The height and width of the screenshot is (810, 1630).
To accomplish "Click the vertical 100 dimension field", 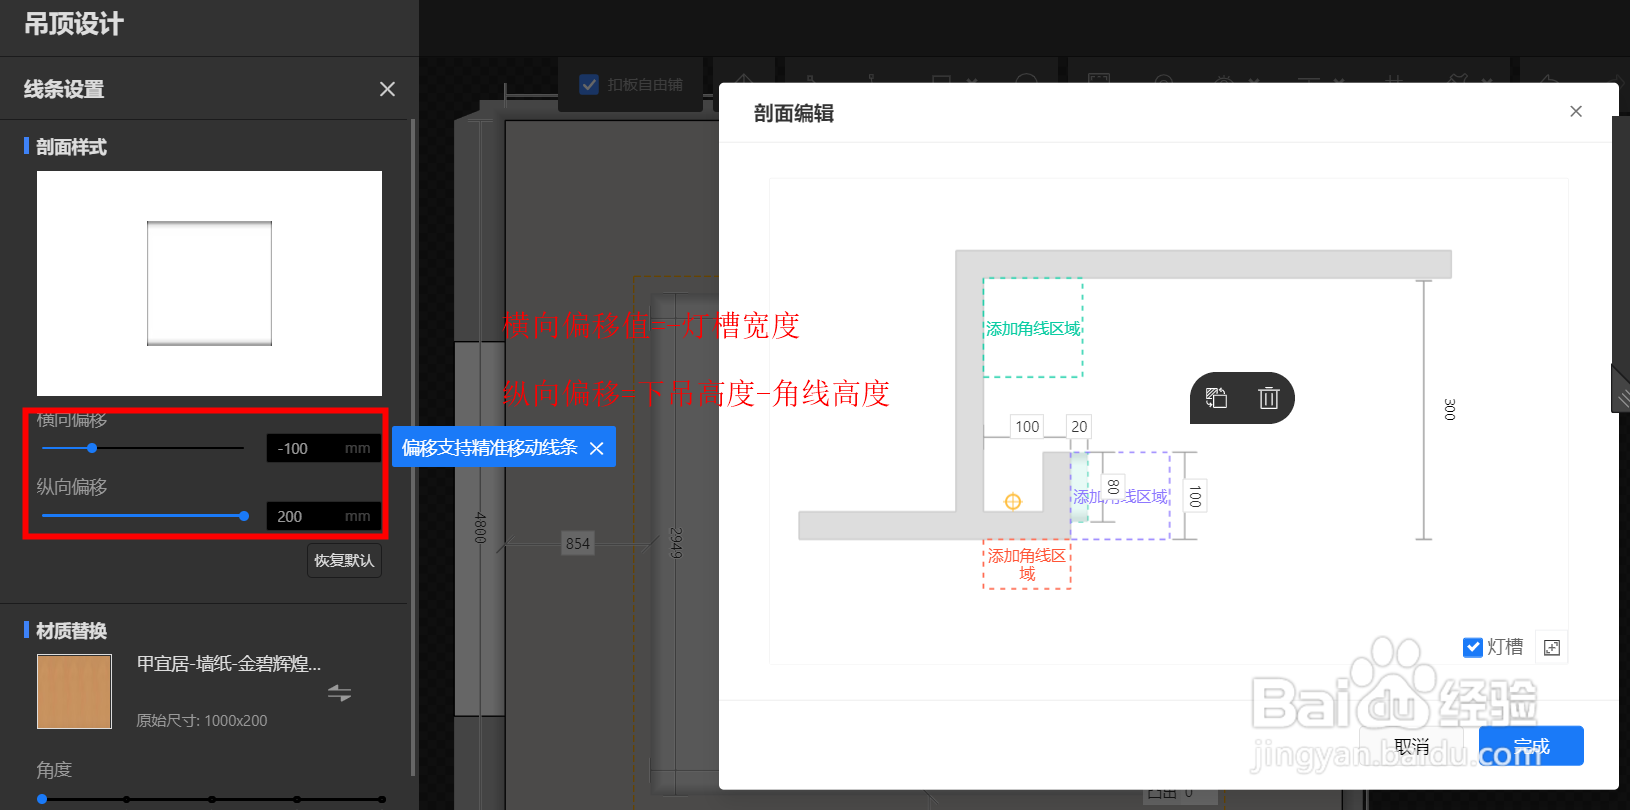I will tap(1195, 496).
